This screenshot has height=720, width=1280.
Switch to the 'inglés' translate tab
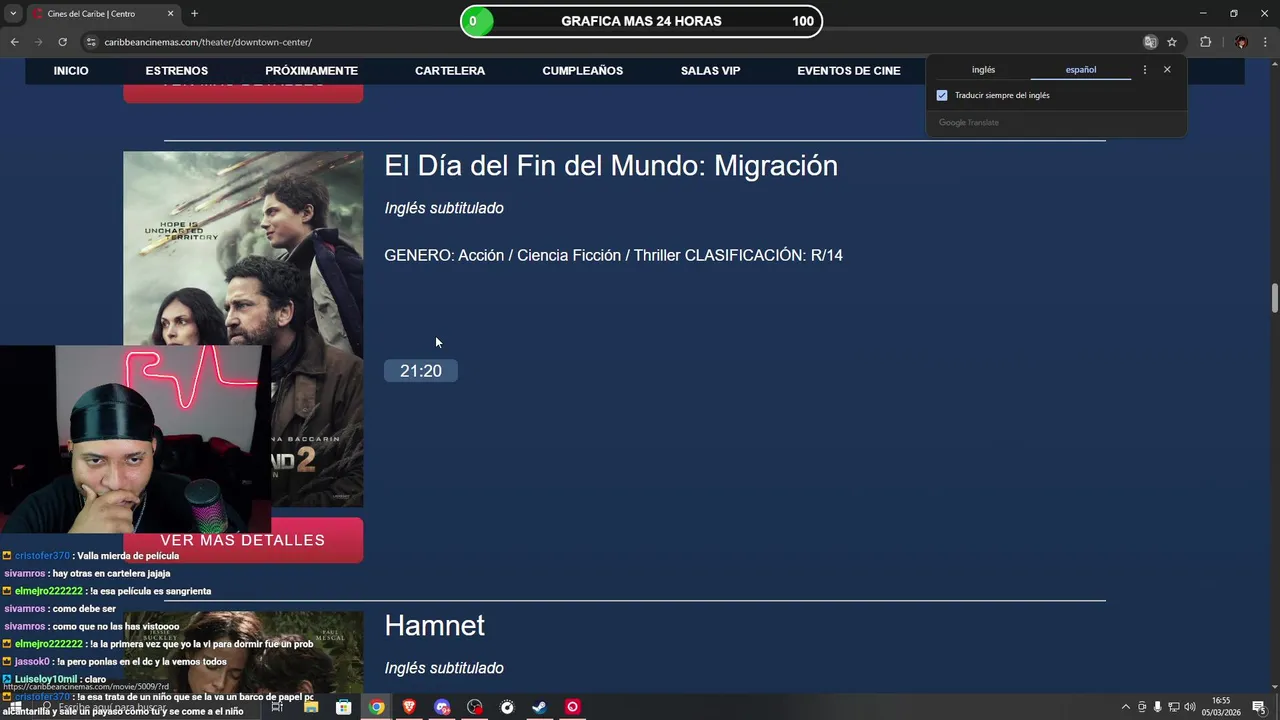[x=983, y=70]
